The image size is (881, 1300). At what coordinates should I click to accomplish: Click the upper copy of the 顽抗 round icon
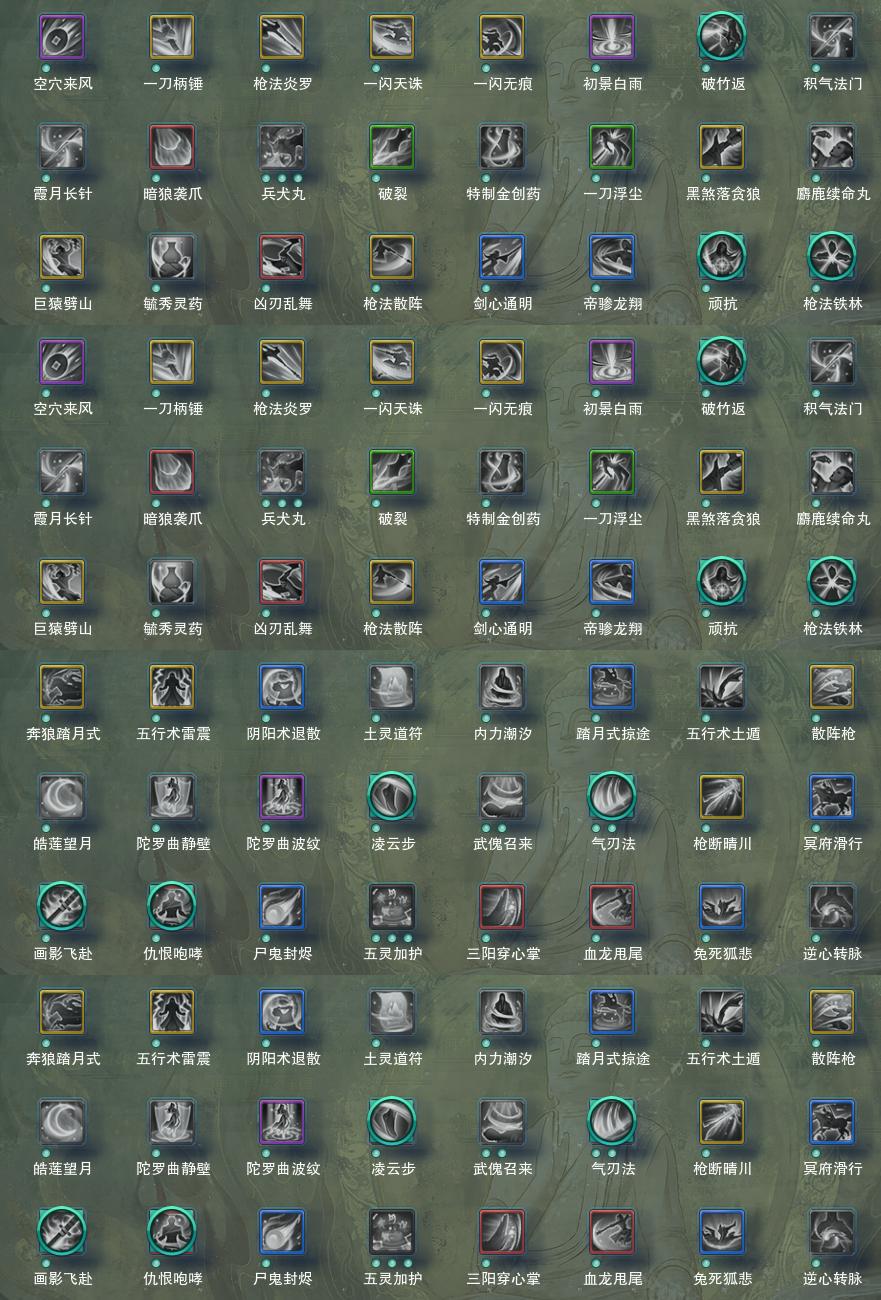pos(722,257)
